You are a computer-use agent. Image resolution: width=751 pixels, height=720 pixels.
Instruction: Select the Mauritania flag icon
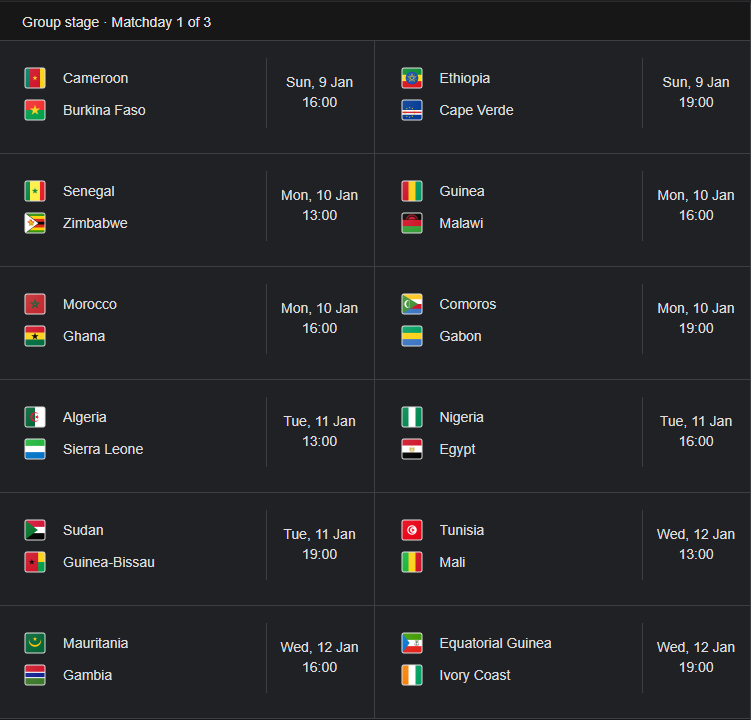coord(35,643)
